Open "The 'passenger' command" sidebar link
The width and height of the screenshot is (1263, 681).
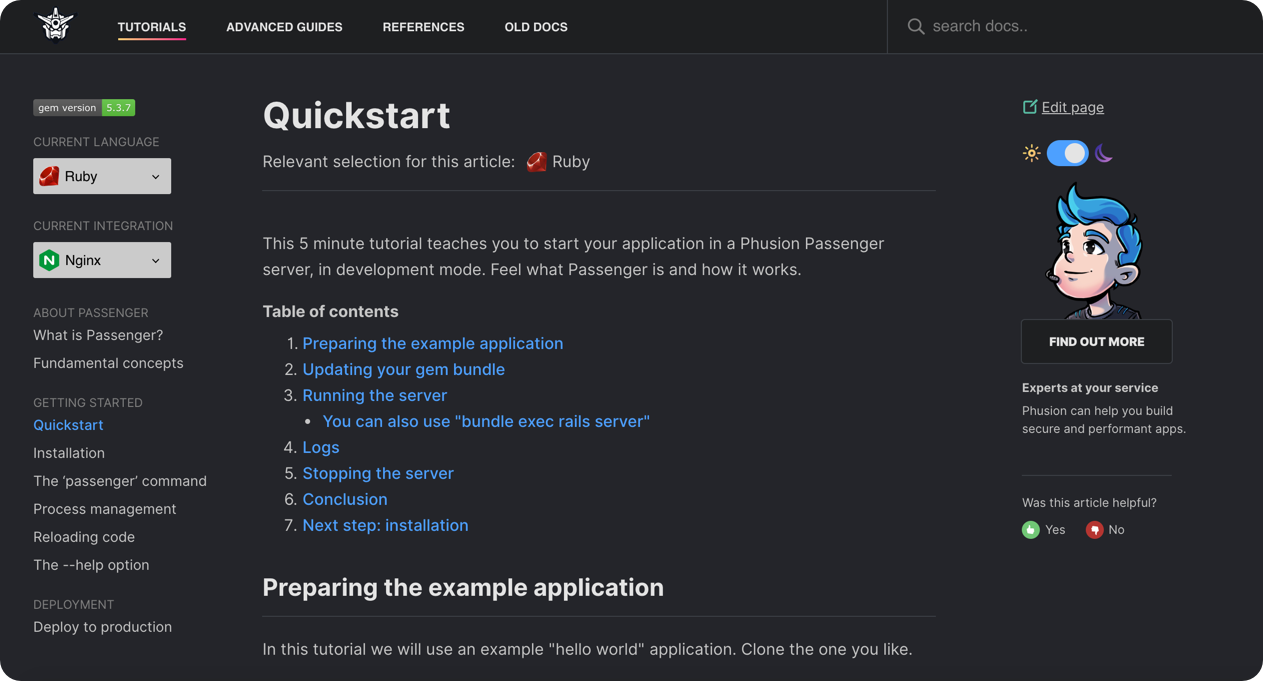click(120, 481)
